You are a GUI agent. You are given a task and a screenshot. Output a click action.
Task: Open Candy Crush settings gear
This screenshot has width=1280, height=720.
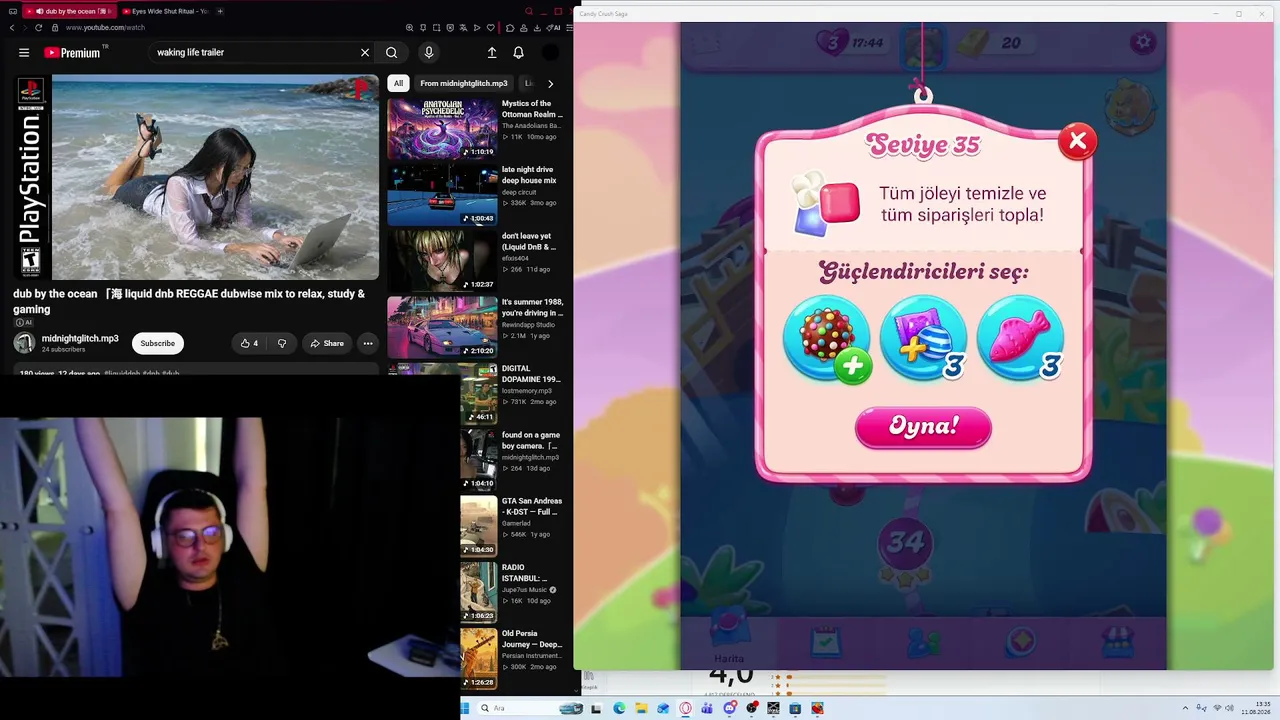1142,42
